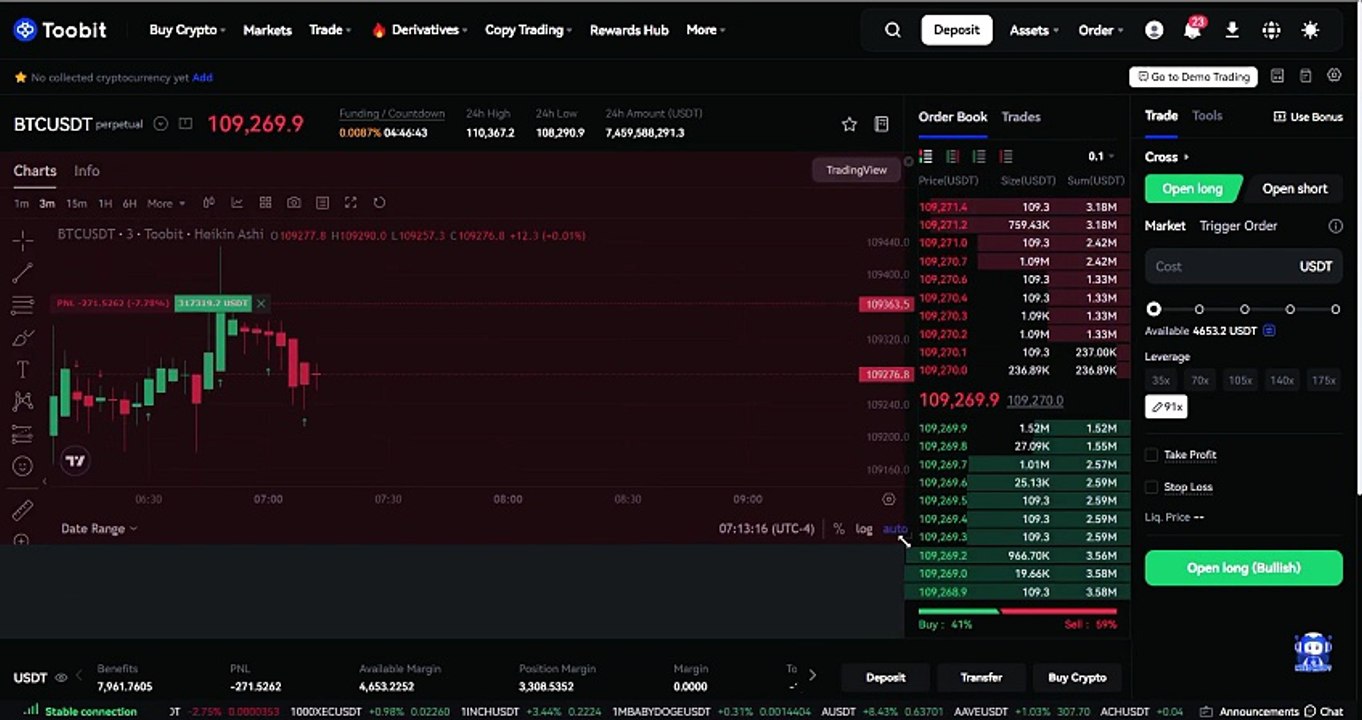1362x720 pixels.
Task: Expand the More menu in the top navigation
Action: click(706, 30)
